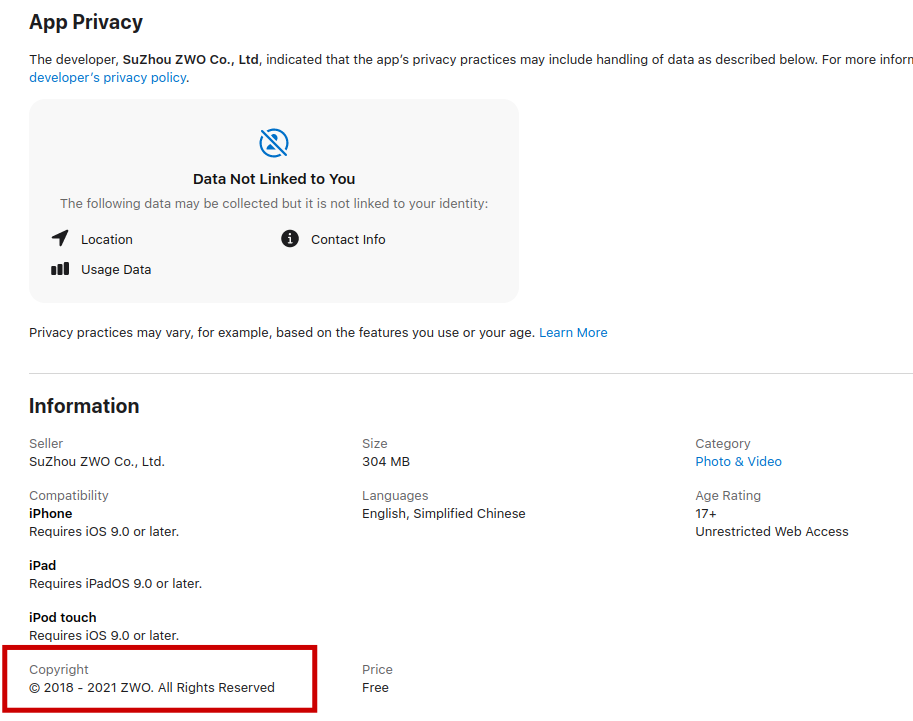The image size is (913, 721).
Task: Click the Usage Data bar chart icon
Action: [x=61, y=269]
